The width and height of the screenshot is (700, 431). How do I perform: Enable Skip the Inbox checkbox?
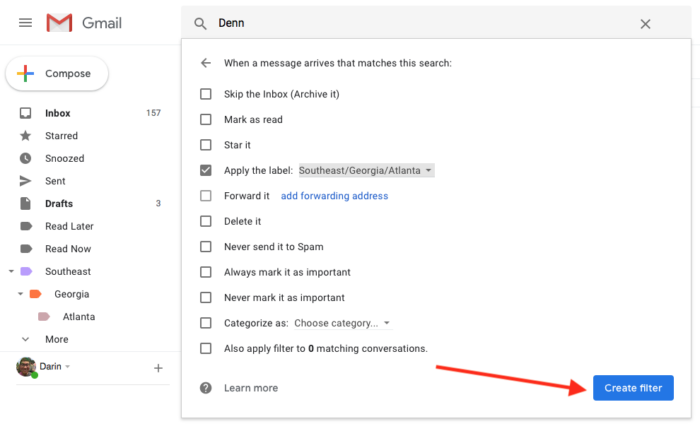pyautogui.click(x=206, y=94)
